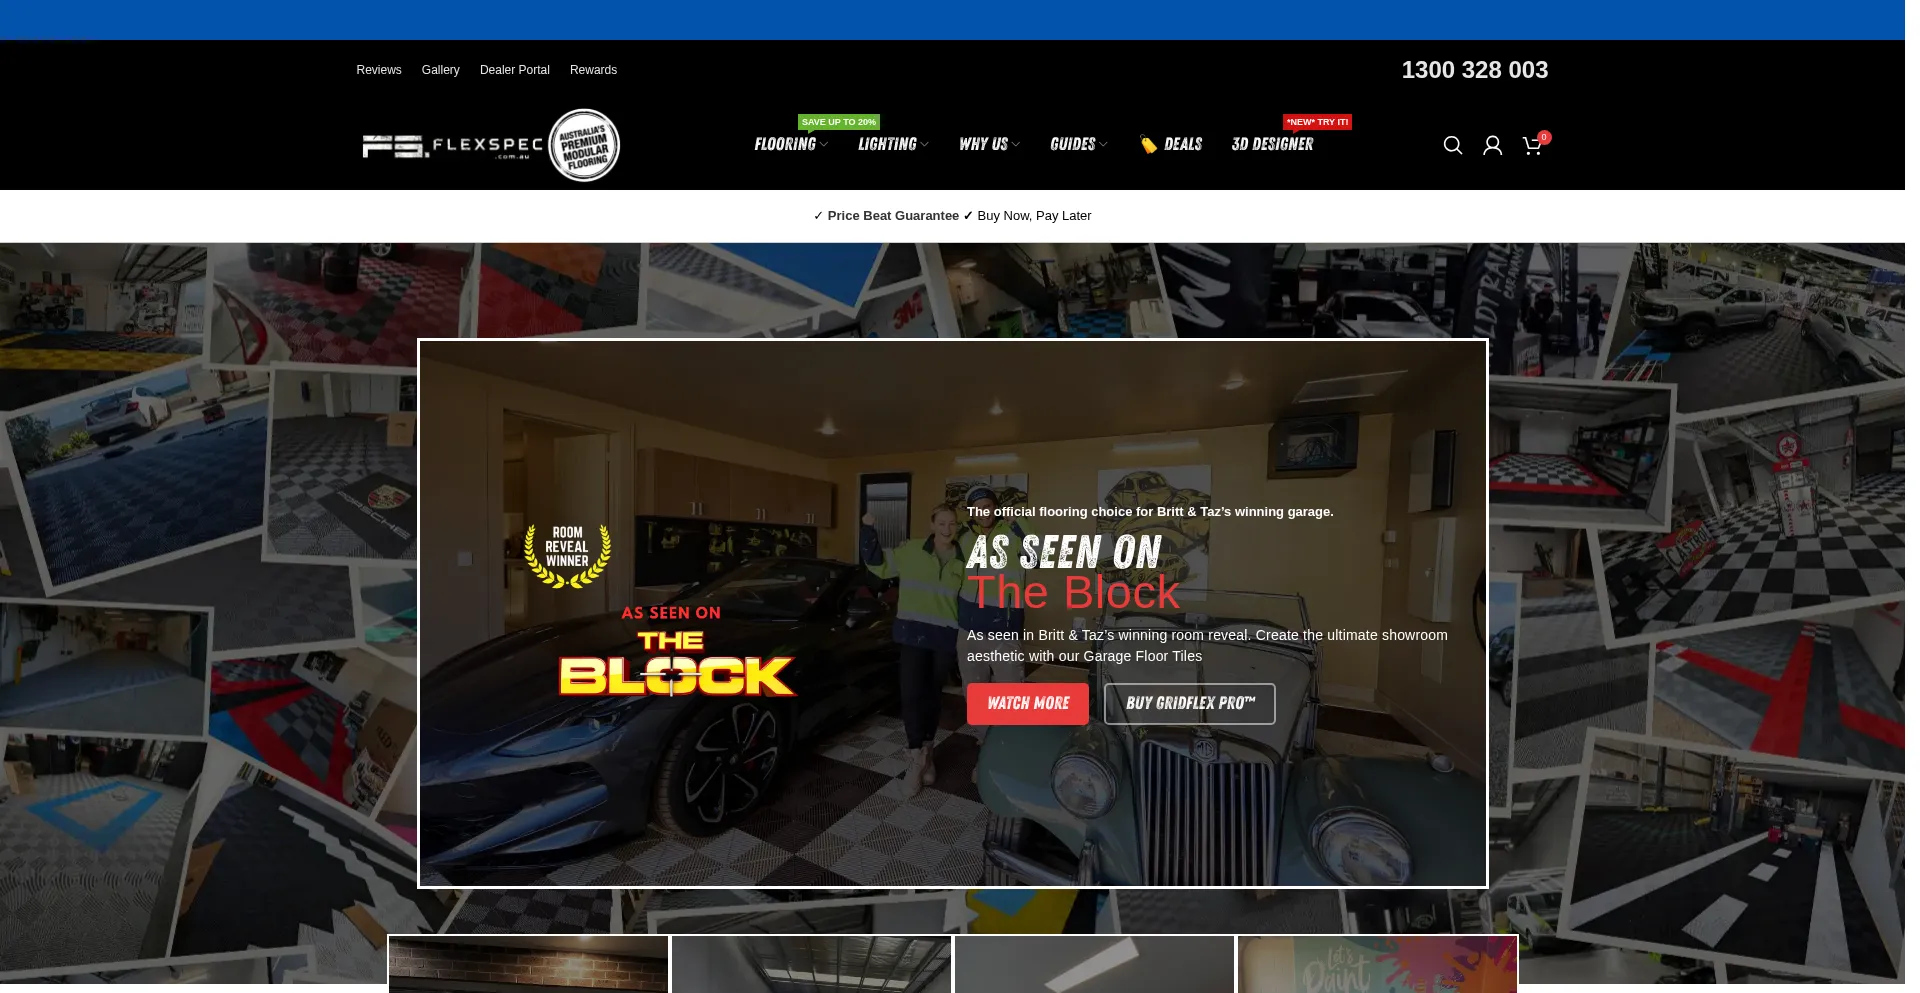Viewport: 1920px width, 993px height.
Task: Open the user account icon
Action: click(1493, 146)
